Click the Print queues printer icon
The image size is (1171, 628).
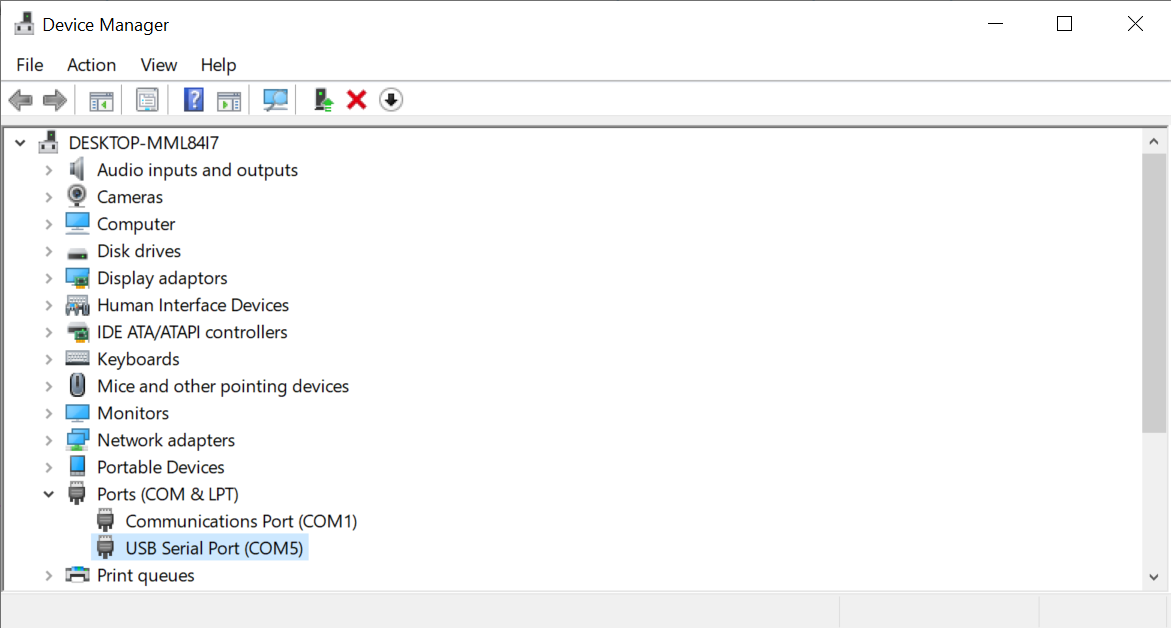point(77,575)
